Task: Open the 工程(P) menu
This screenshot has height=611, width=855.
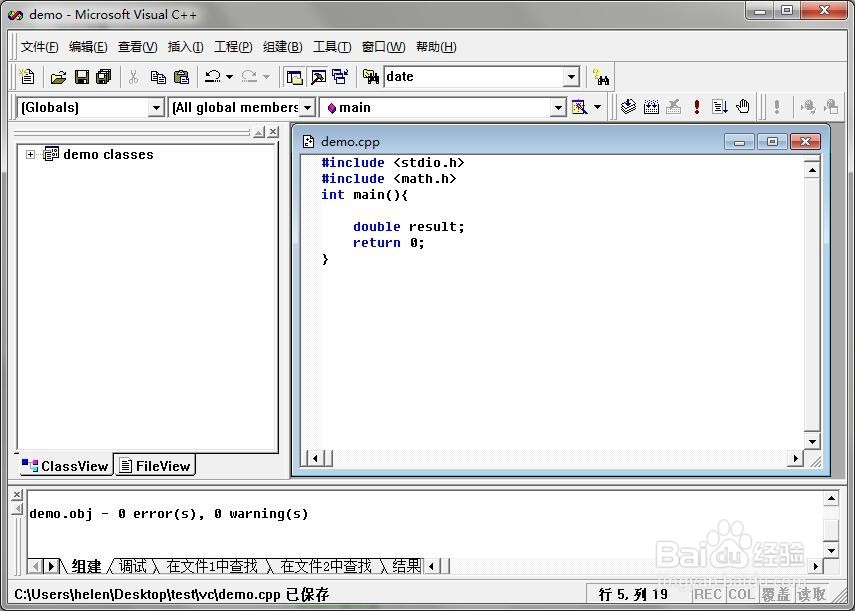Action: click(233, 47)
